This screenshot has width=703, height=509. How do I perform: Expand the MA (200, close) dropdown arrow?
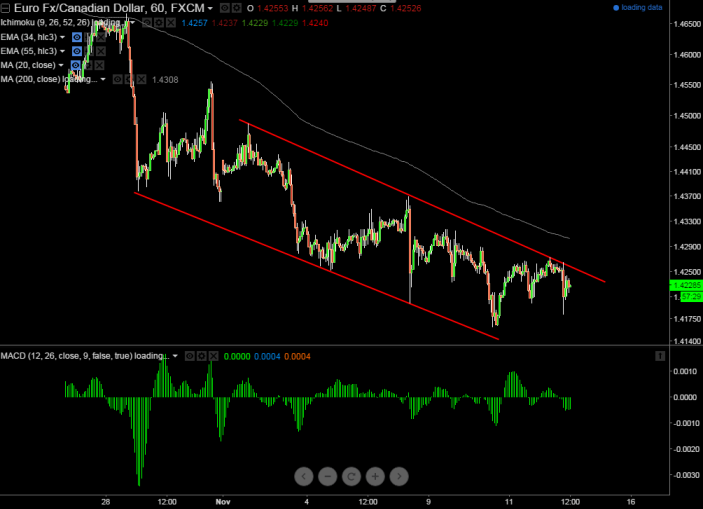click(x=103, y=79)
